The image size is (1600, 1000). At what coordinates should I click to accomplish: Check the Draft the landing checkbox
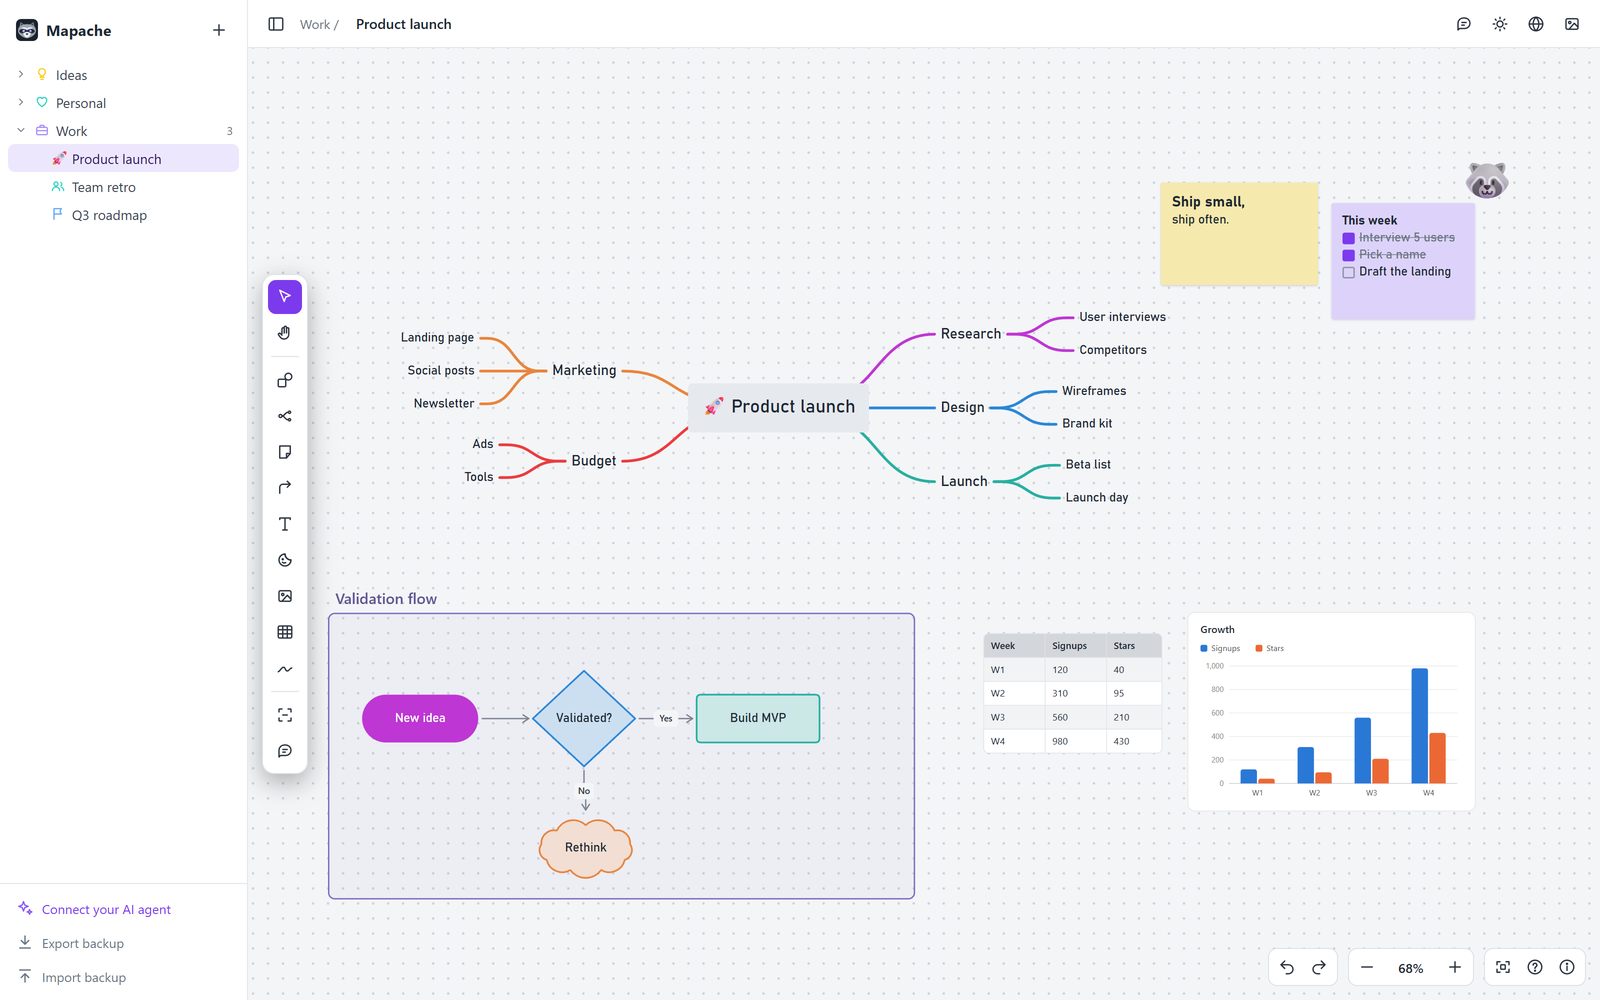click(x=1349, y=272)
